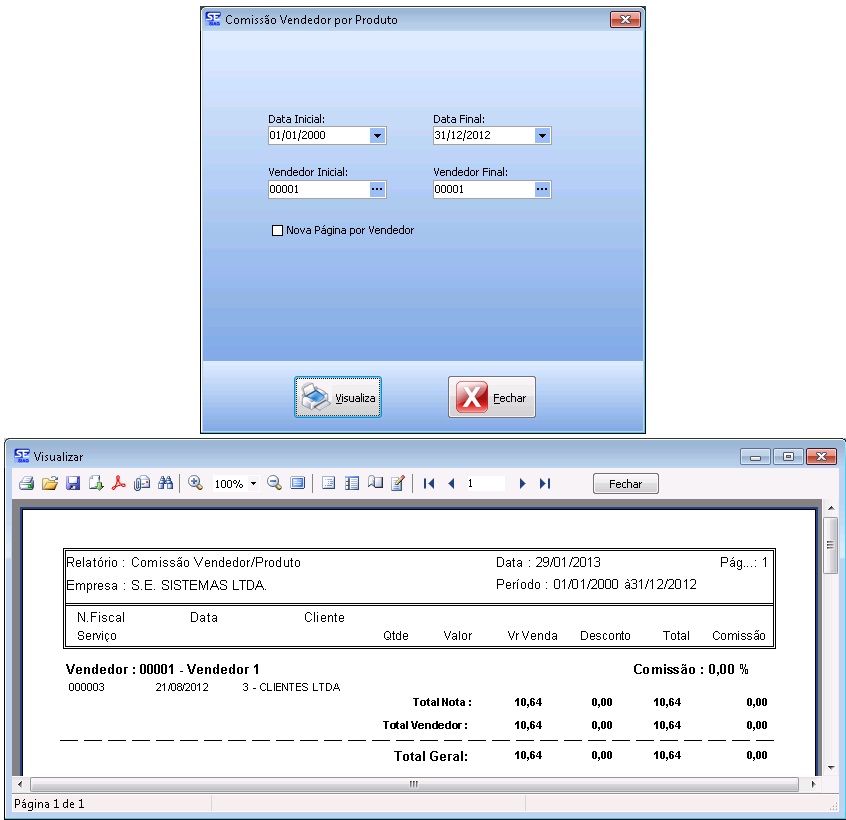Export report to PDF
This screenshot has width=846, height=820.
click(x=118, y=484)
